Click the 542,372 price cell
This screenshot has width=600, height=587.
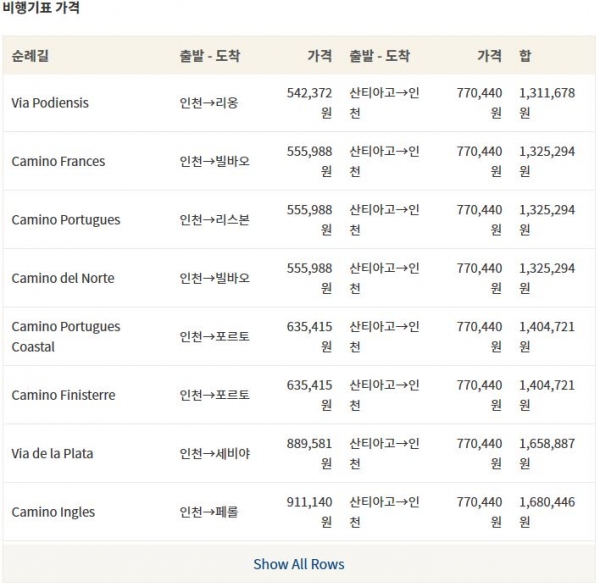[x=309, y=103]
